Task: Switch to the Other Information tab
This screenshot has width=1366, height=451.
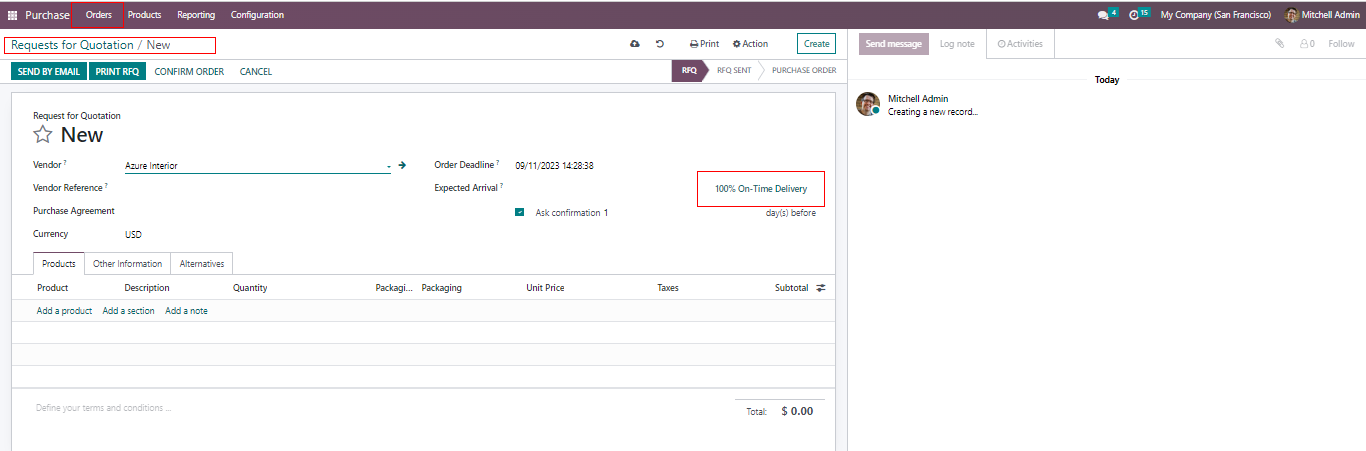Action: click(x=127, y=264)
